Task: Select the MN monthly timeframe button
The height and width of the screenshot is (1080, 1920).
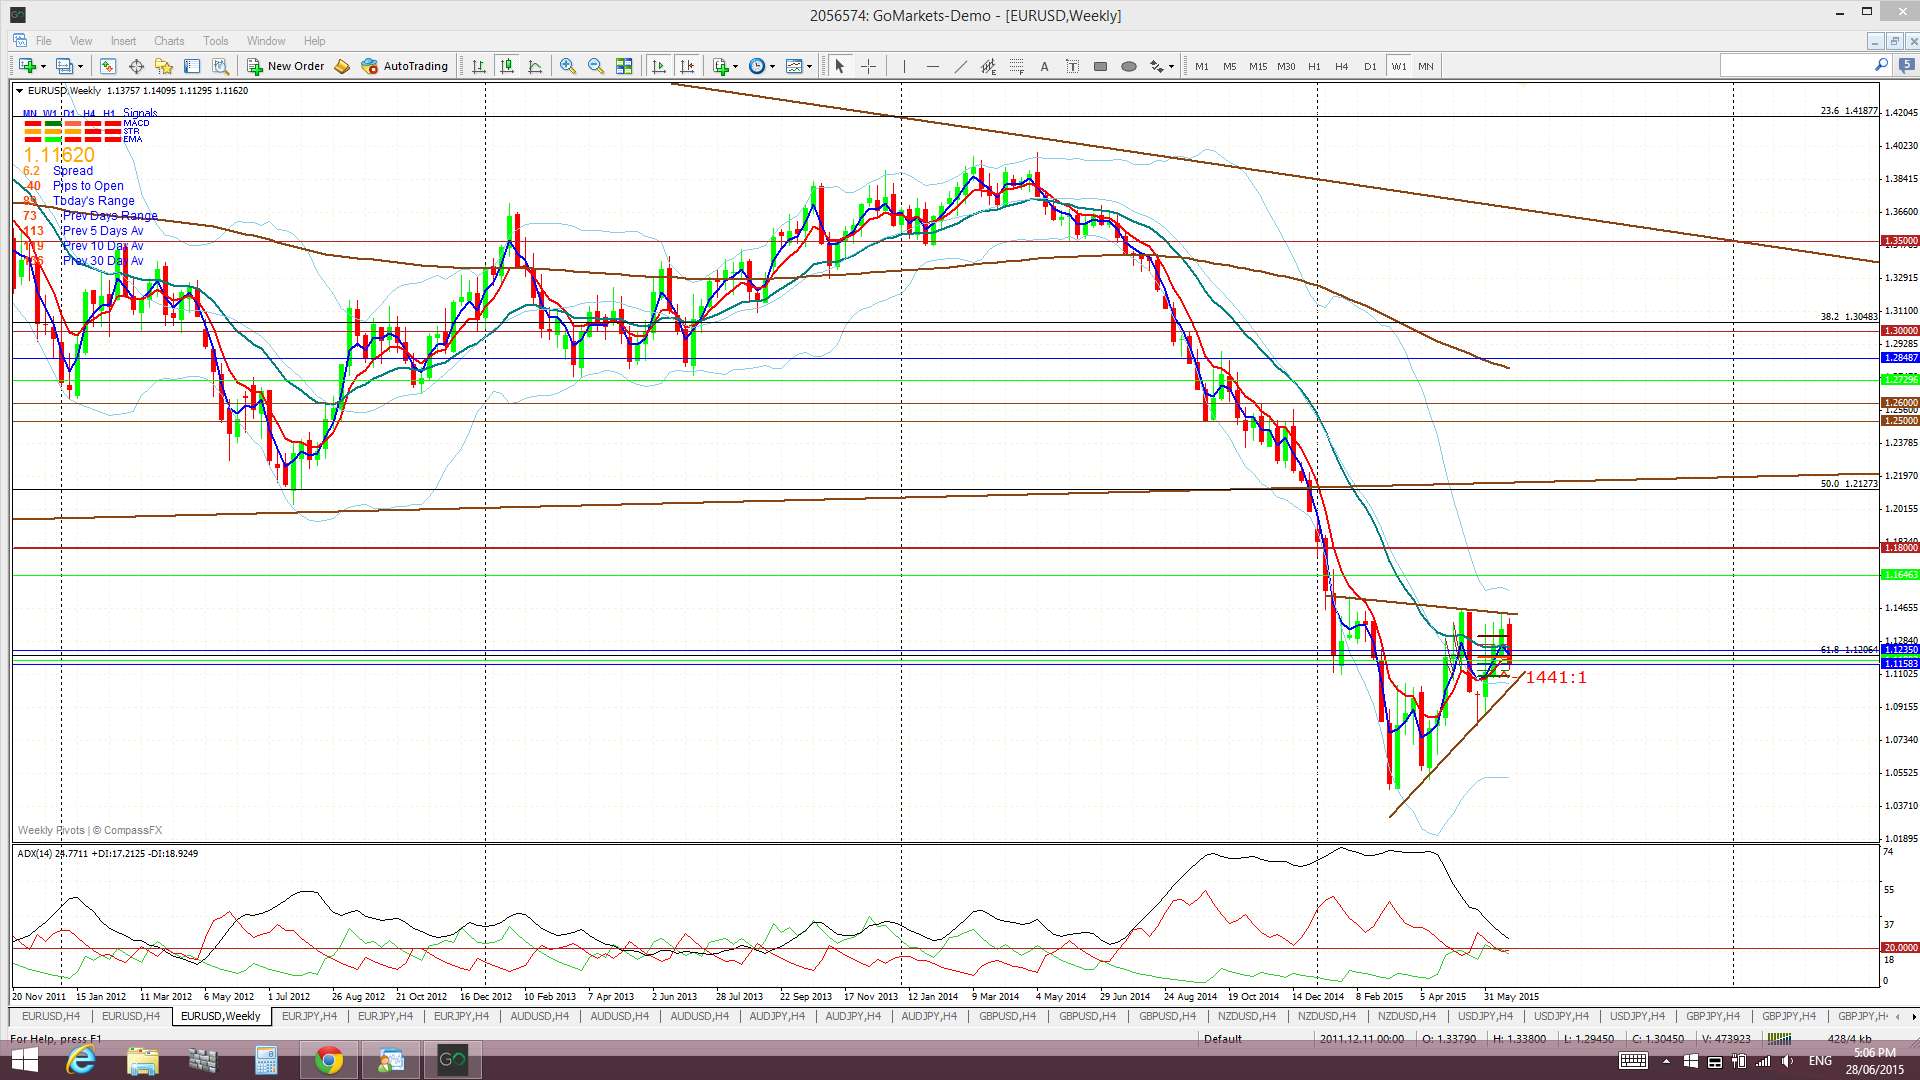Action: pyautogui.click(x=1425, y=66)
